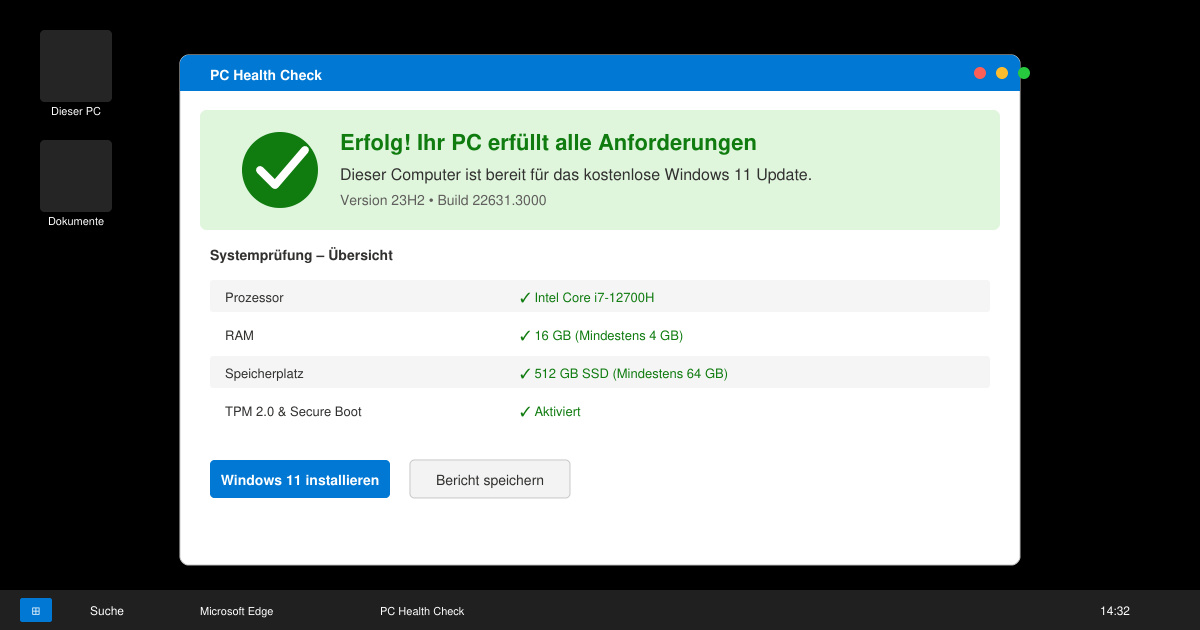The width and height of the screenshot is (1200, 630).
Task: Open the Dokumente desktop icon
Action: click(x=76, y=184)
